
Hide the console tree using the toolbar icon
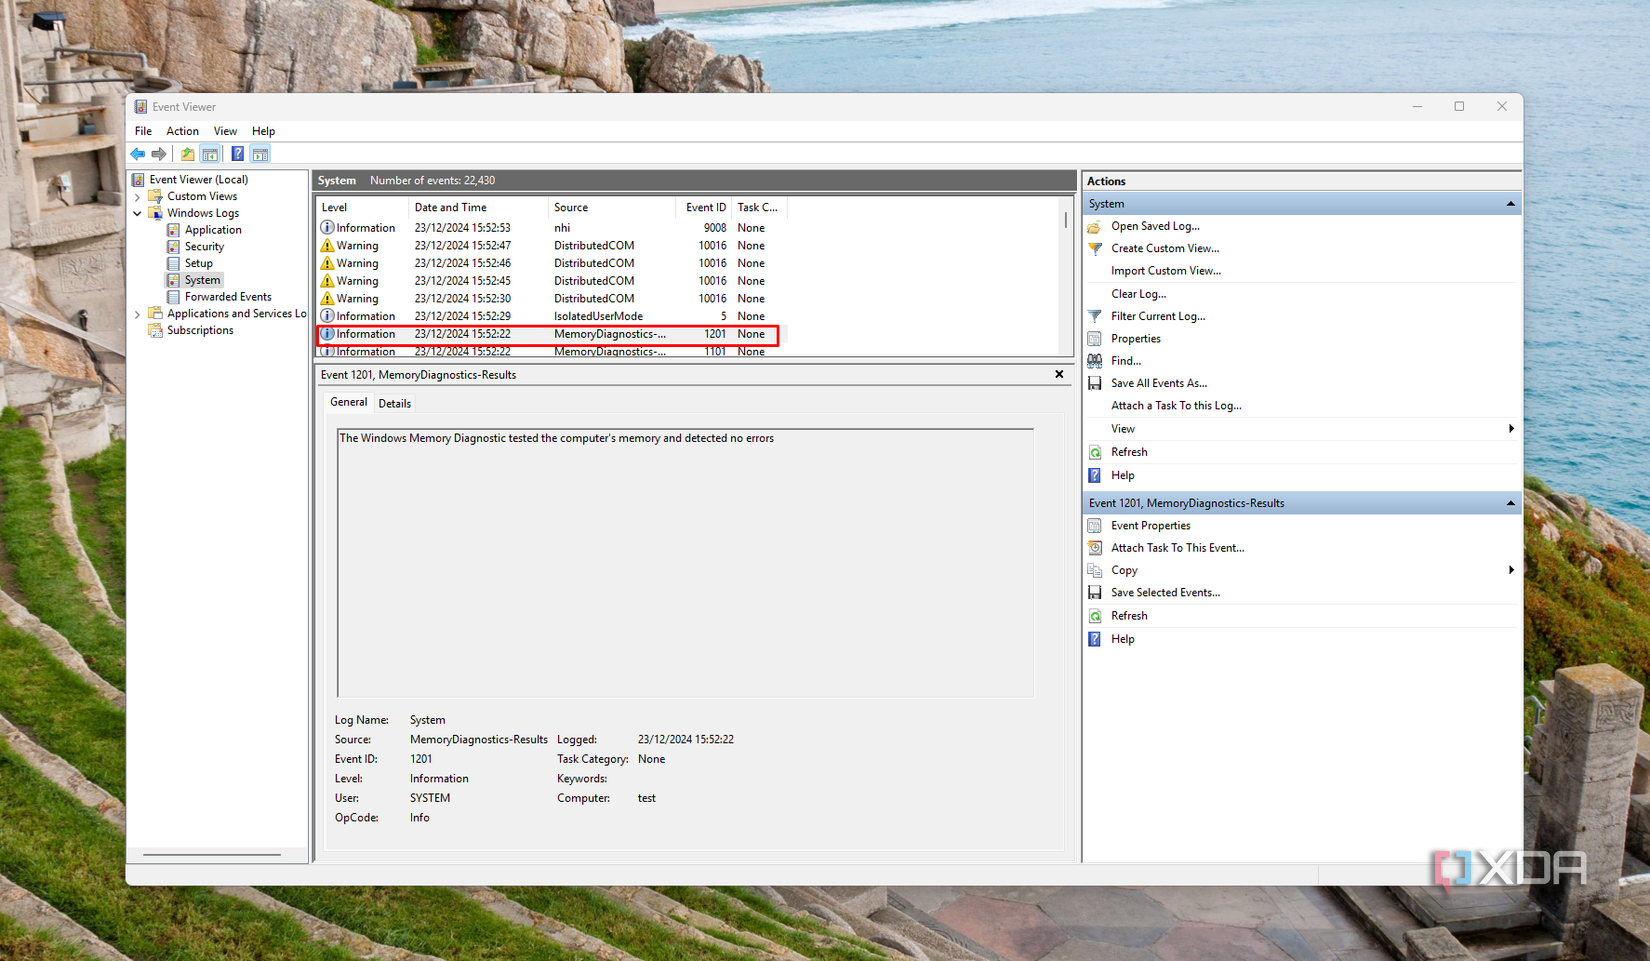coord(210,153)
